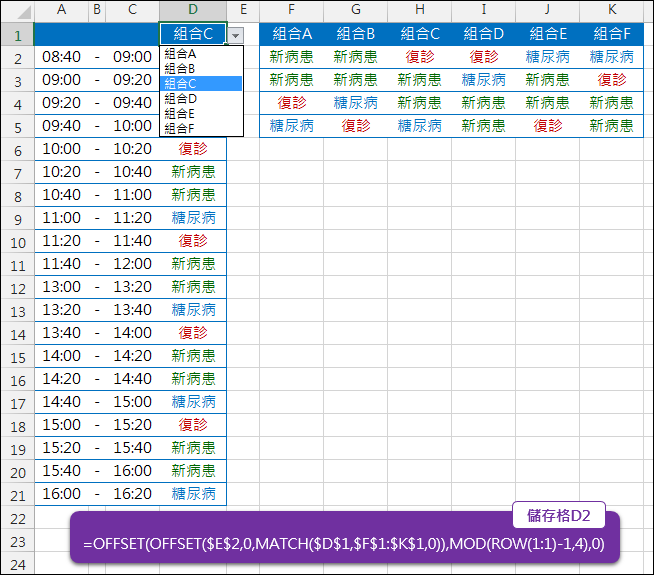Click the 09:20 end time in row 3
Screen dimensions: 654x575
pos(132,80)
